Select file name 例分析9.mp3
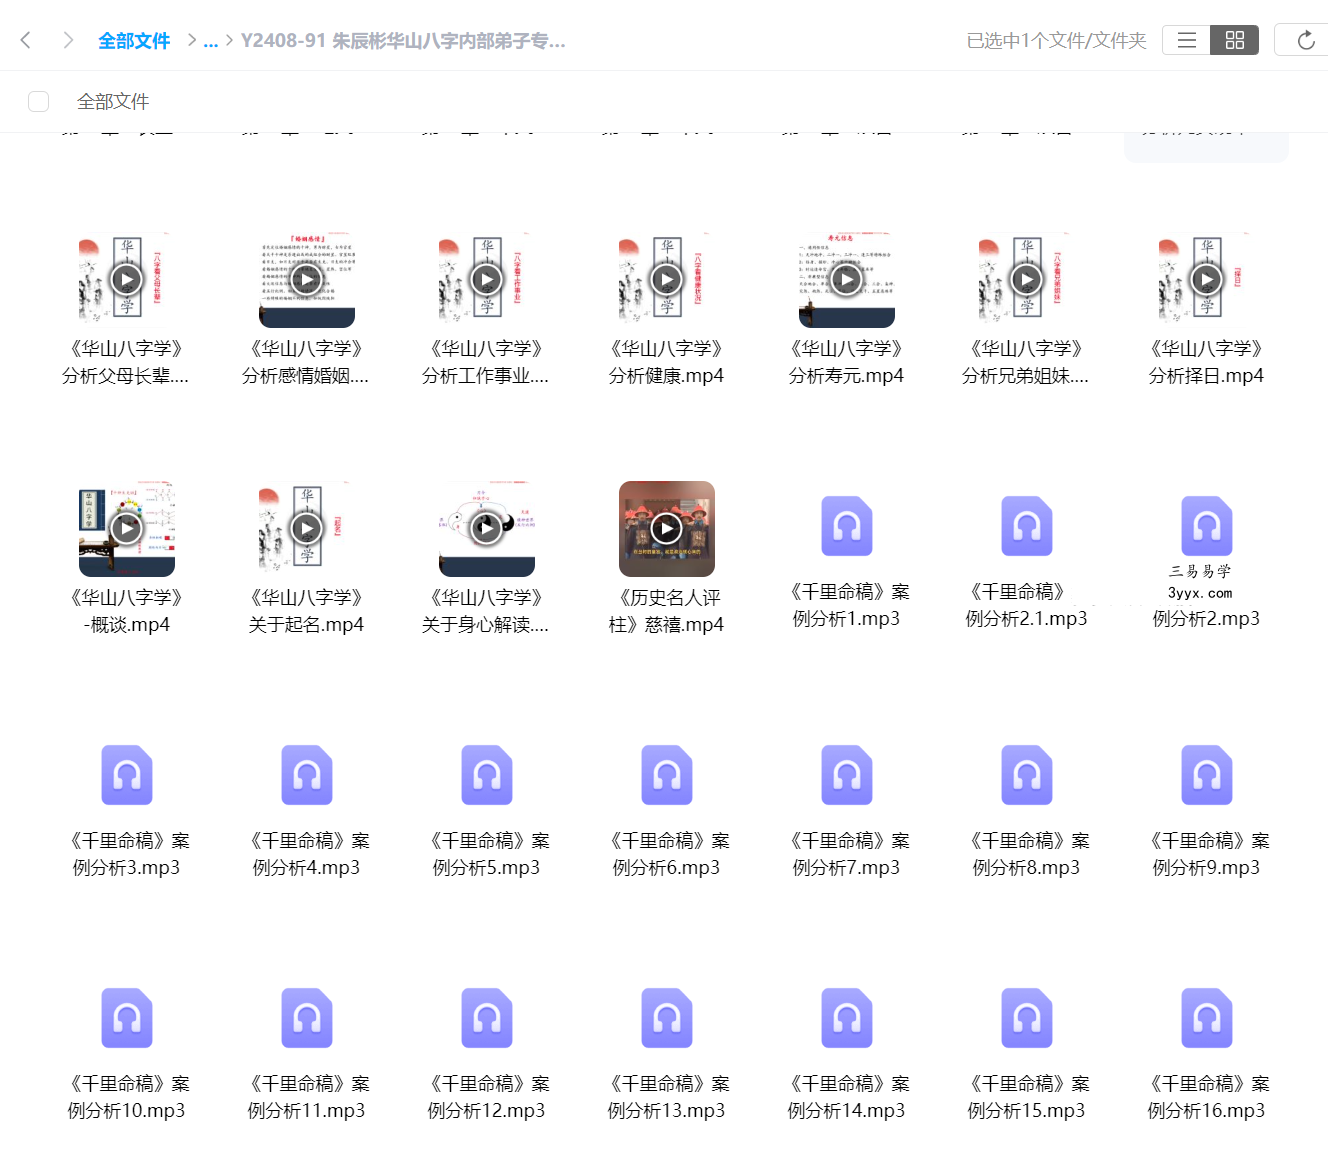1328x1163 pixels. tap(1206, 868)
